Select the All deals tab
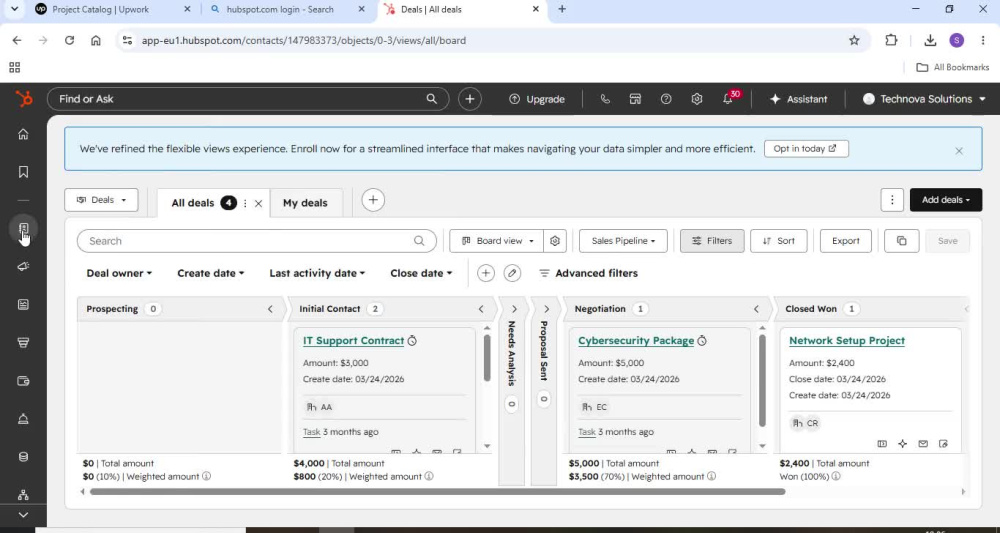Viewport: 1000px width, 533px height. click(x=193, y=203)
